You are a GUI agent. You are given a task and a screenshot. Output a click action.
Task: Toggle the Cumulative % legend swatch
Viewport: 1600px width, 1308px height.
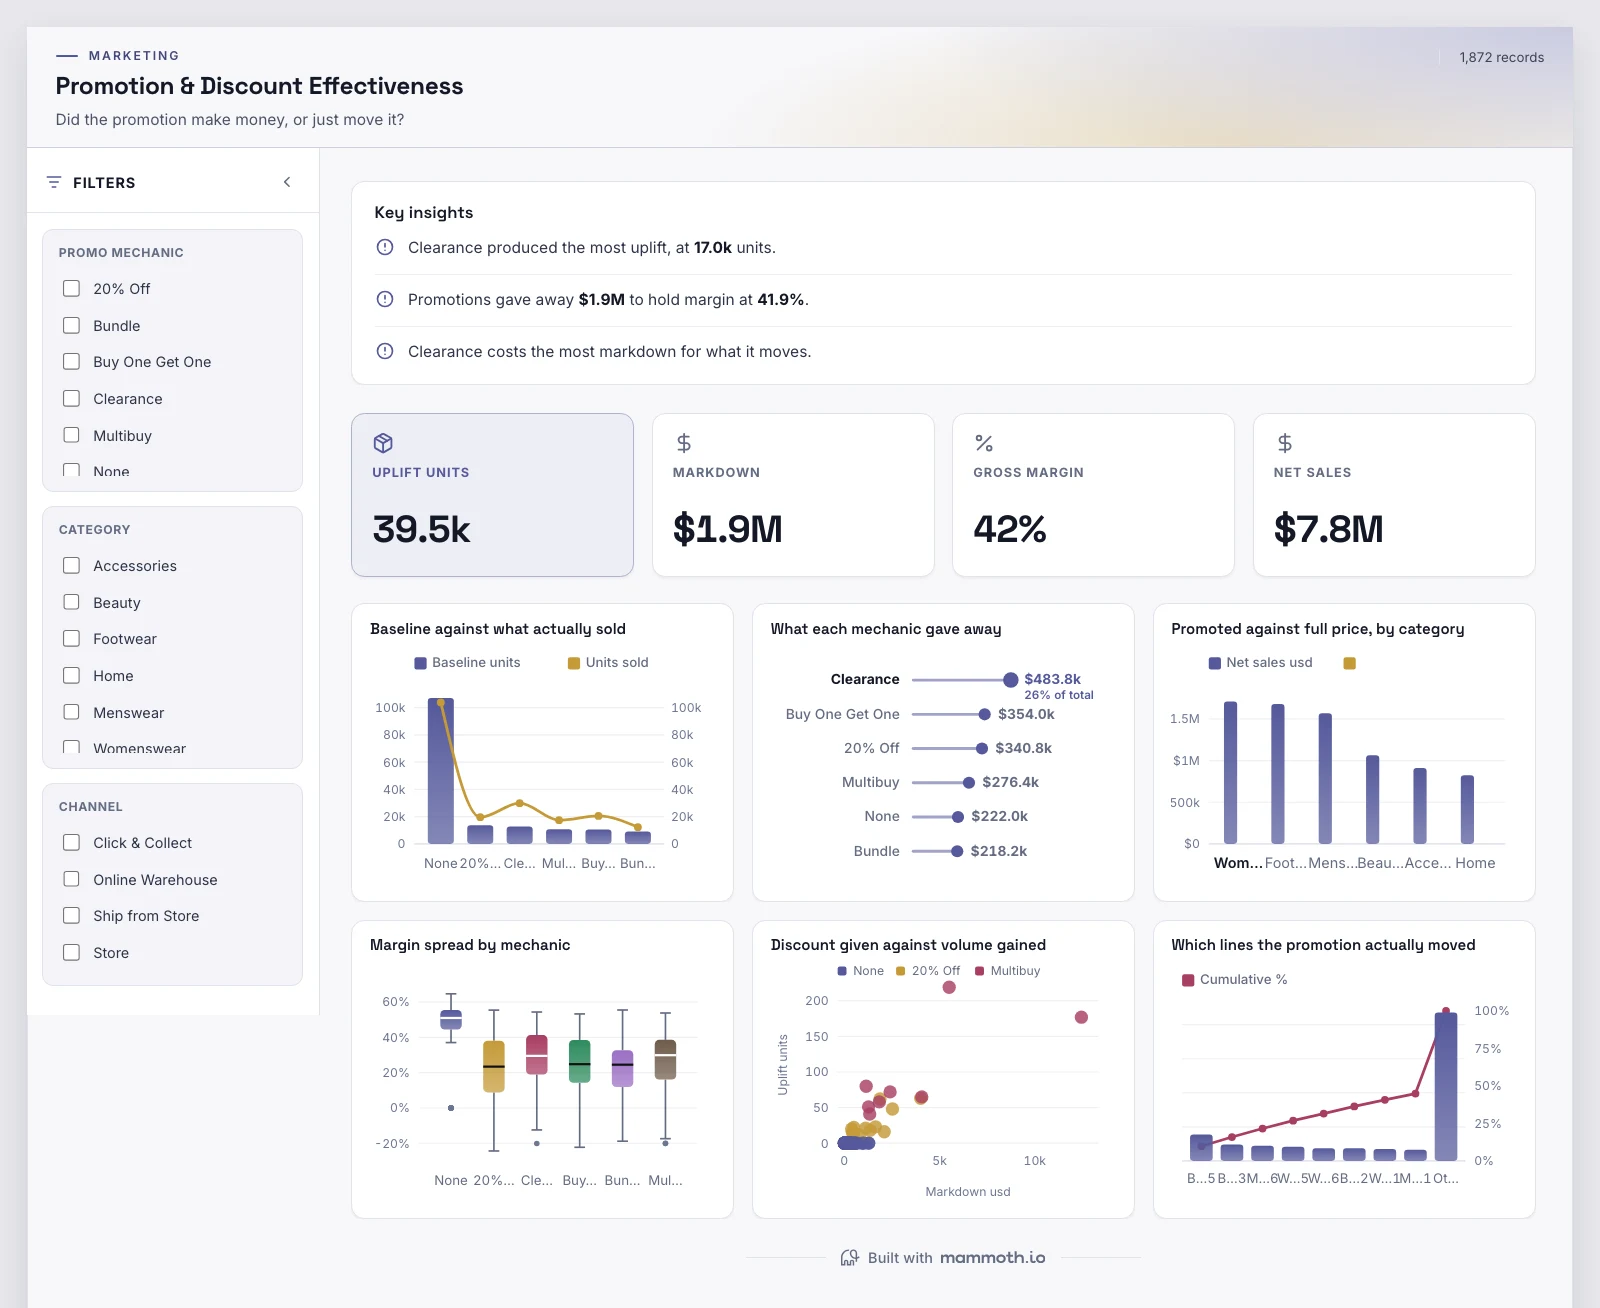pos(1188,980)
